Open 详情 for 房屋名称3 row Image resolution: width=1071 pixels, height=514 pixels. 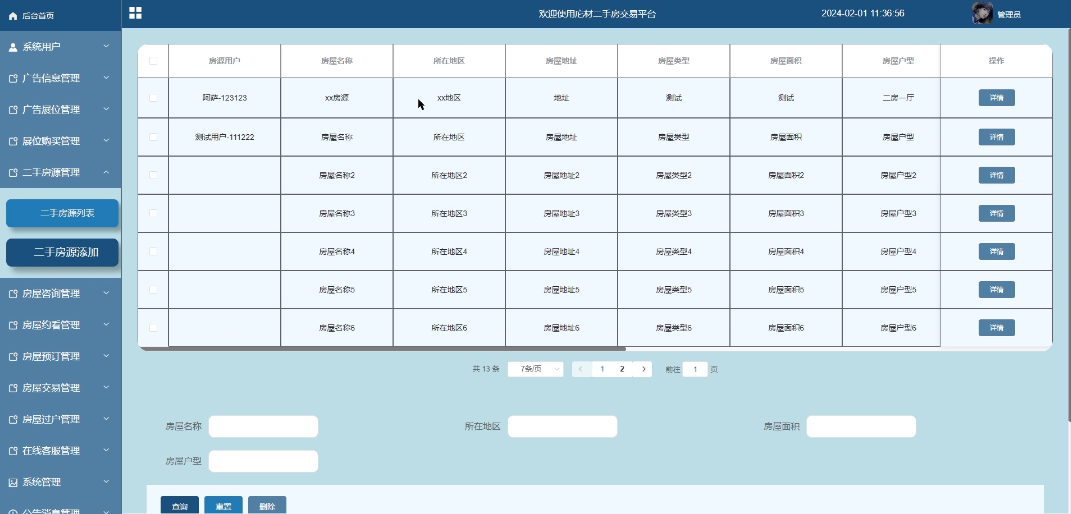(997, 213)
